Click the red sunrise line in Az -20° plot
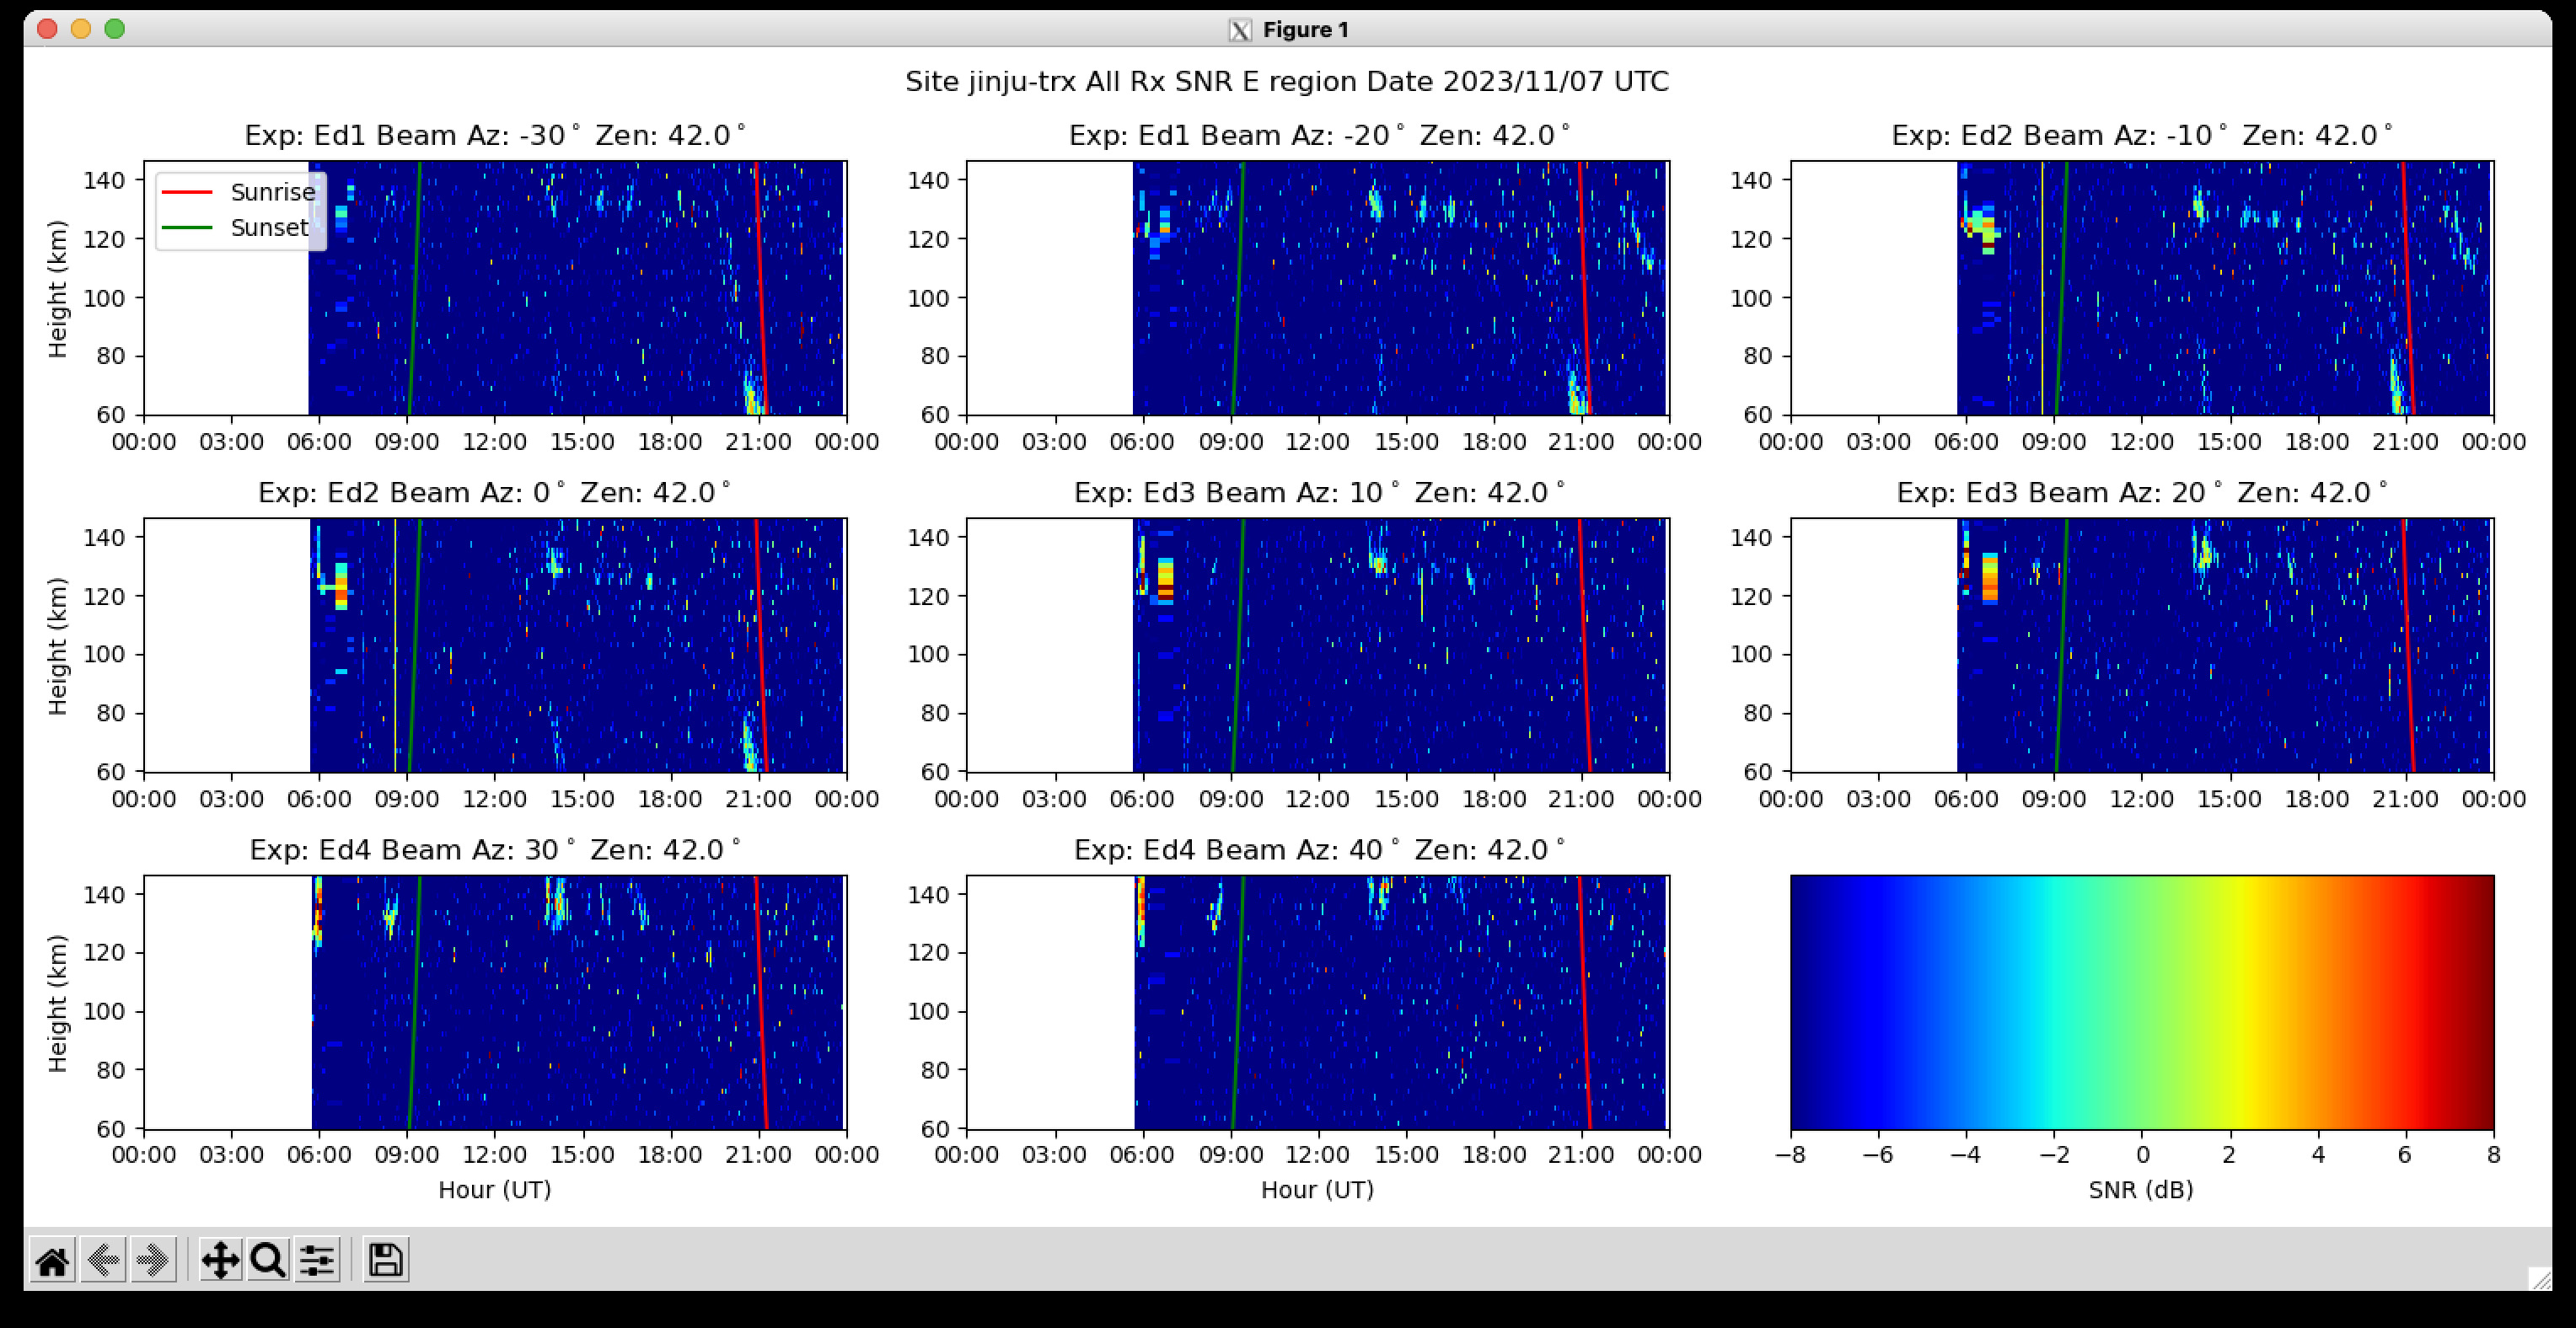2576x1328 pixels. (x=1584, y=288)
